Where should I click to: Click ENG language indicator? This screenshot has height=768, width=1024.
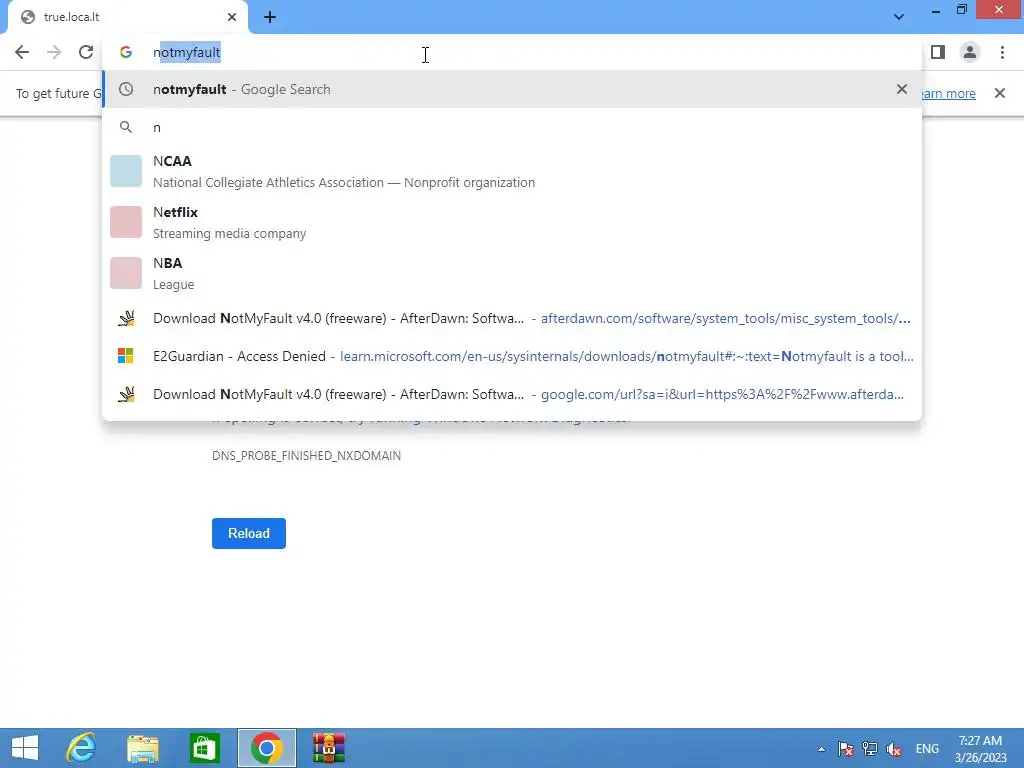click(x=927, y=749)
